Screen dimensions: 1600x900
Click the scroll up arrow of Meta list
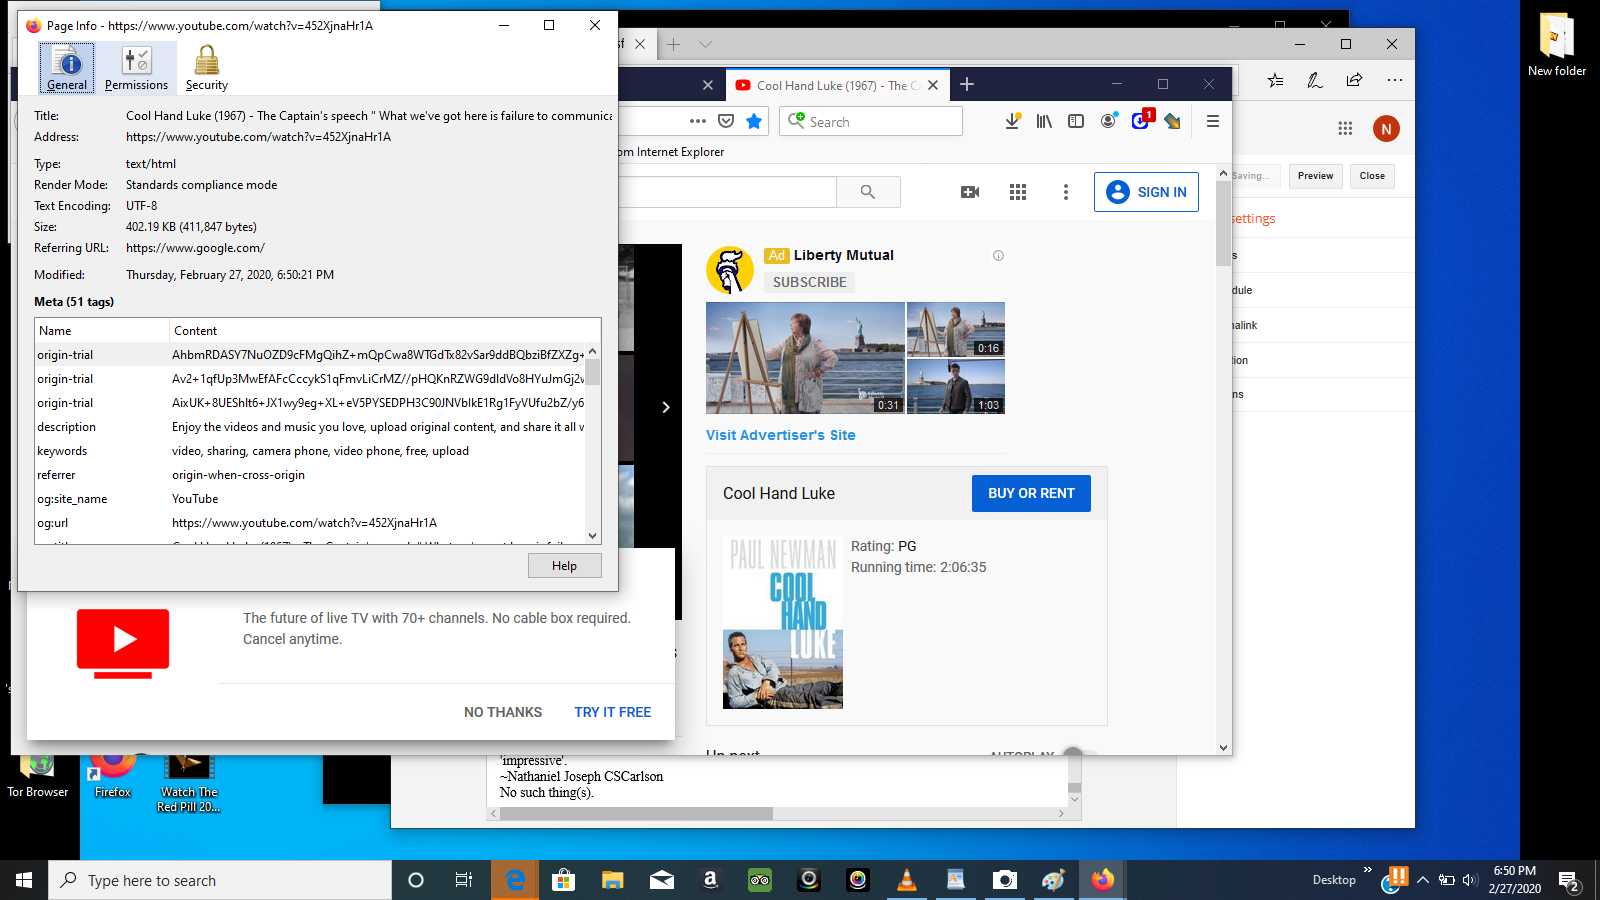pyautogui.click(x=592, y=351)
